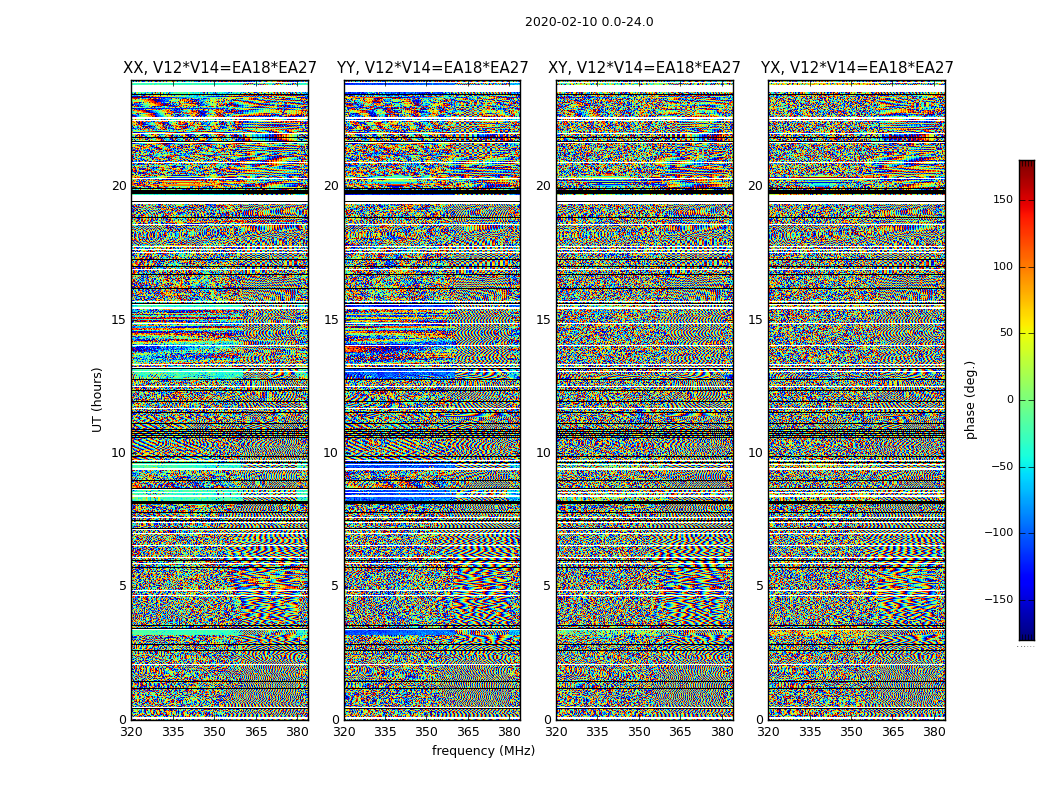Image resolution: width=1050 pixels, height=800 pixels.
Task: Select the YY panel title
Action: click(432, 68)
